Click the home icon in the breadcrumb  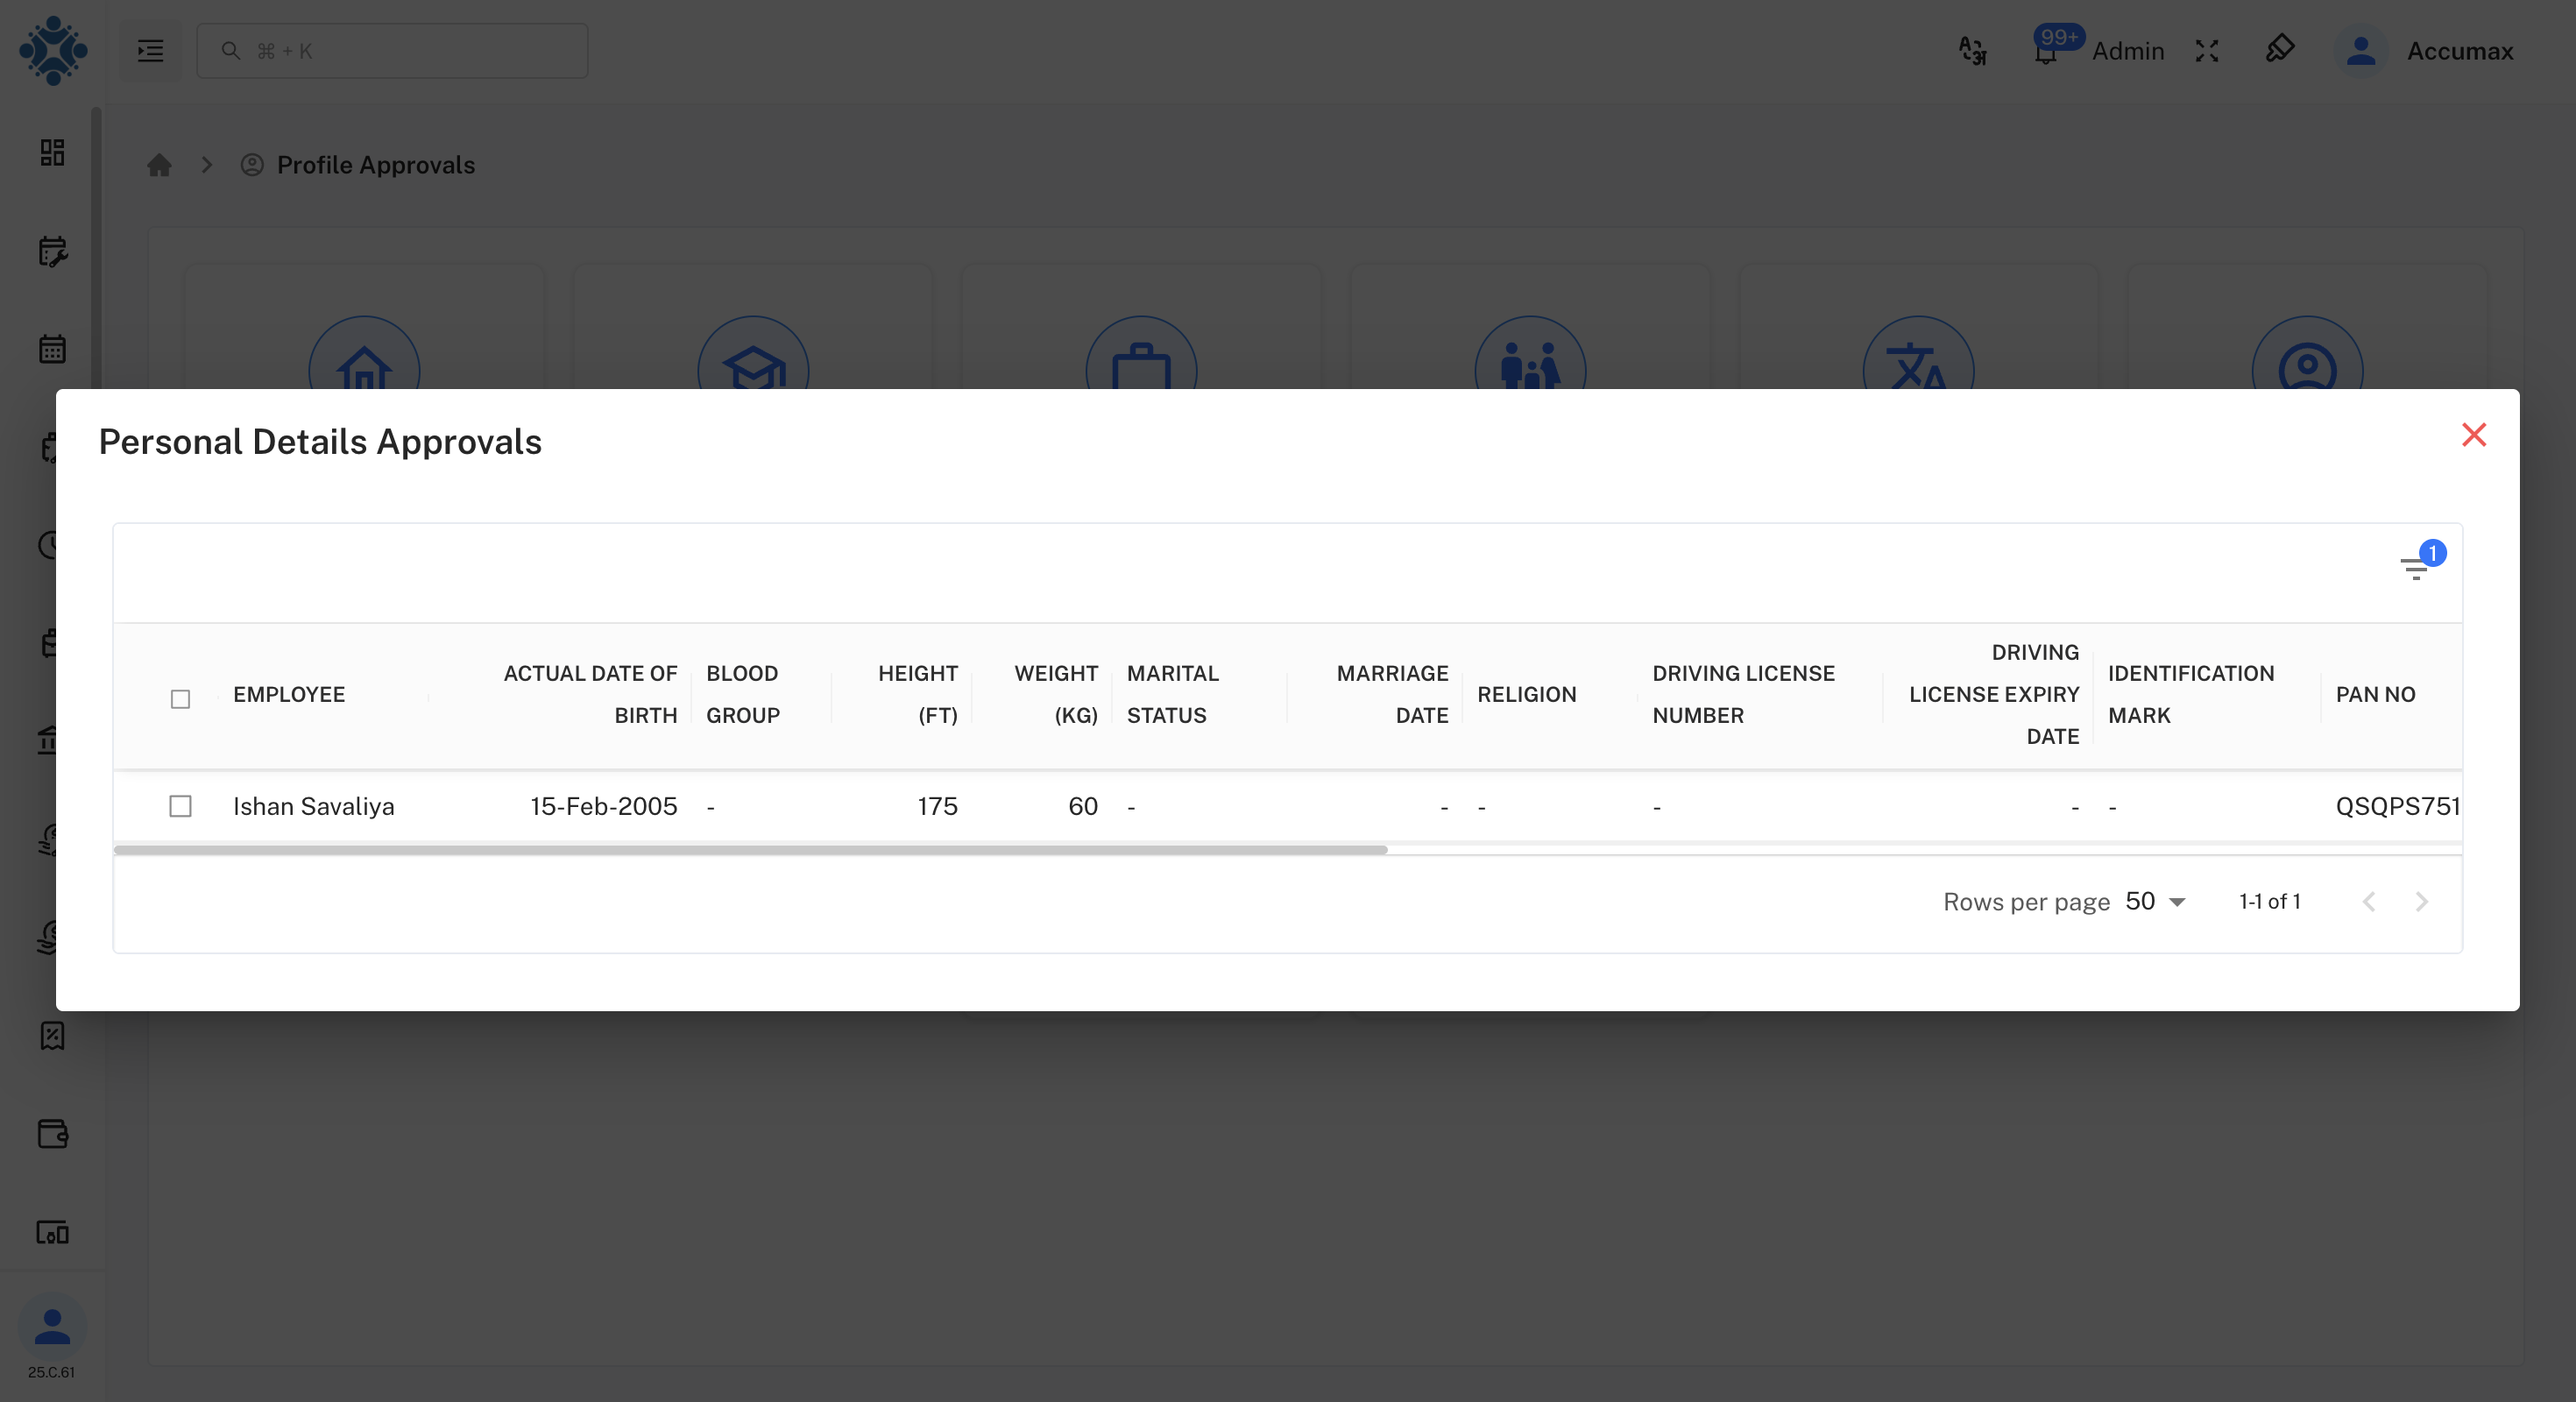(160, 165)
